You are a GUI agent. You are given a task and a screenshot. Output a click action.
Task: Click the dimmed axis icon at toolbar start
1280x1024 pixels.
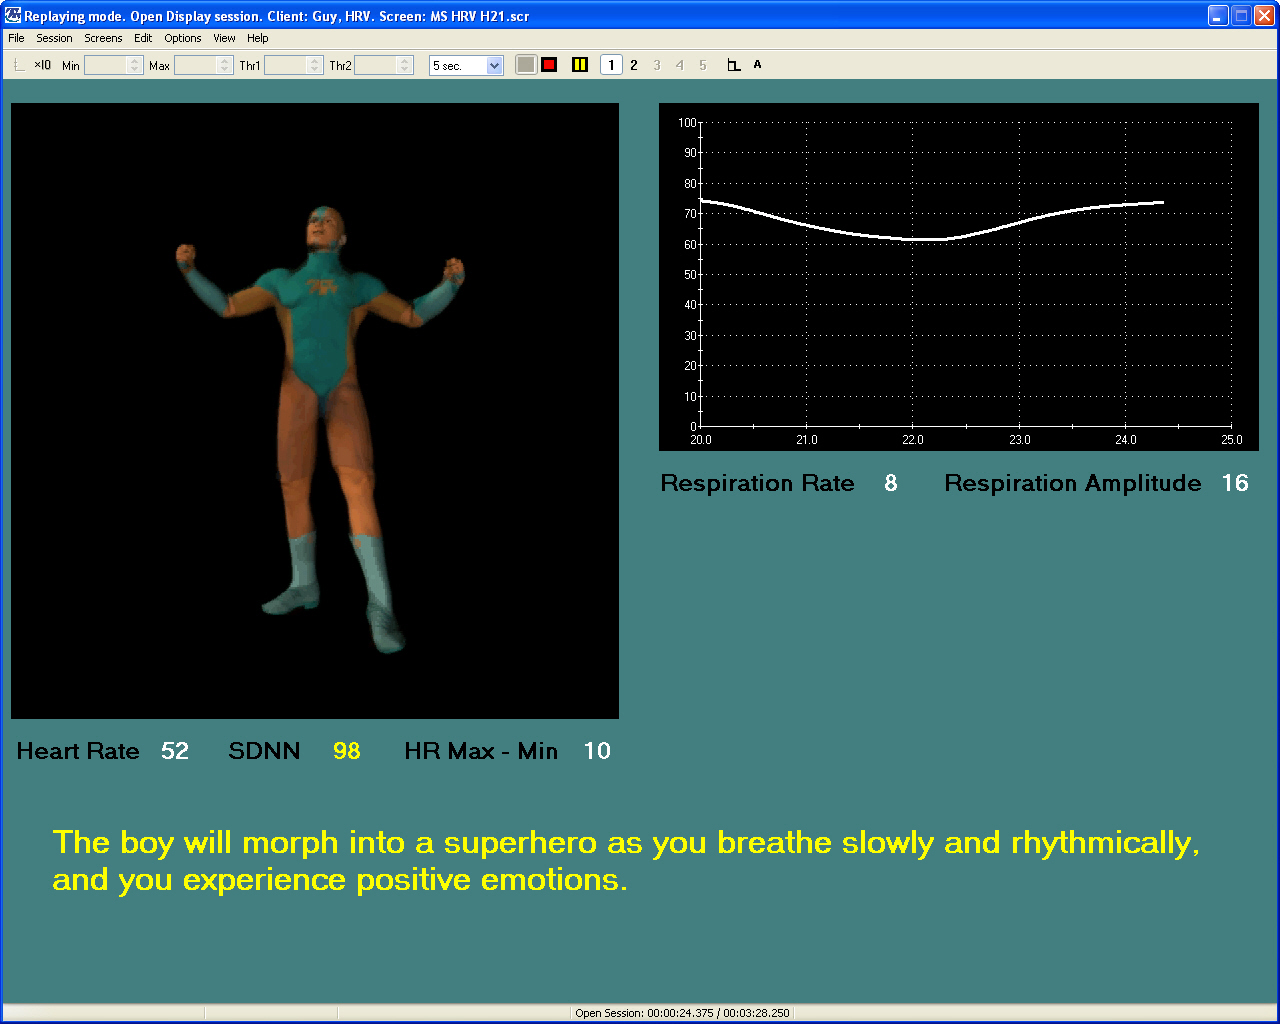[x=19, y=65]
